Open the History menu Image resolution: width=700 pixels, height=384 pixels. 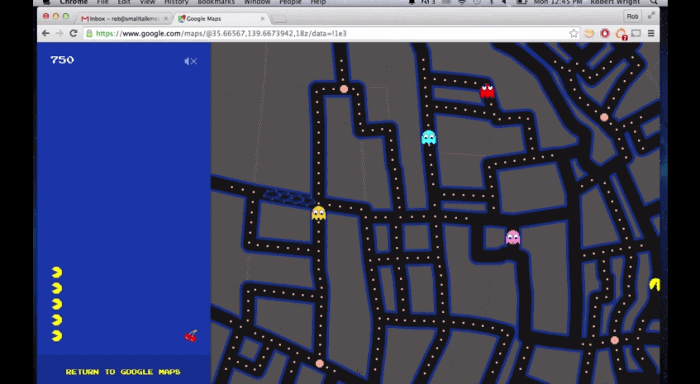(x=176, y=2)
